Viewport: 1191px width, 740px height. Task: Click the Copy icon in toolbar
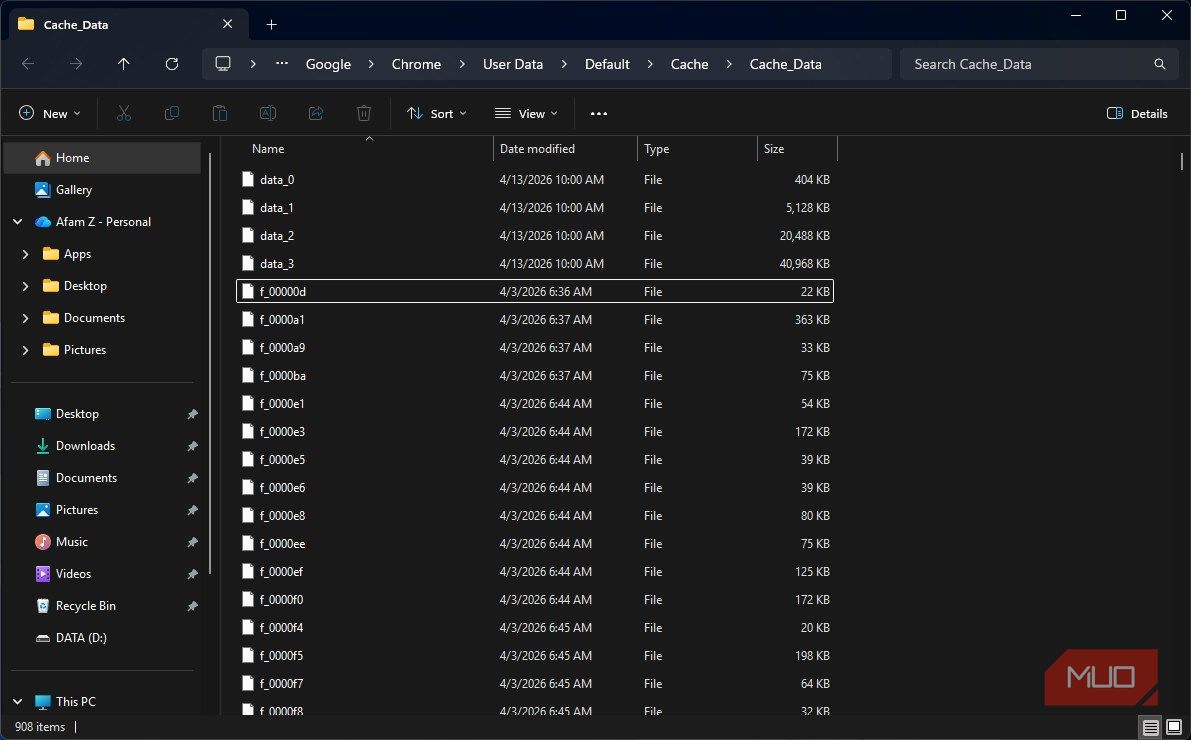coord(172,113)
